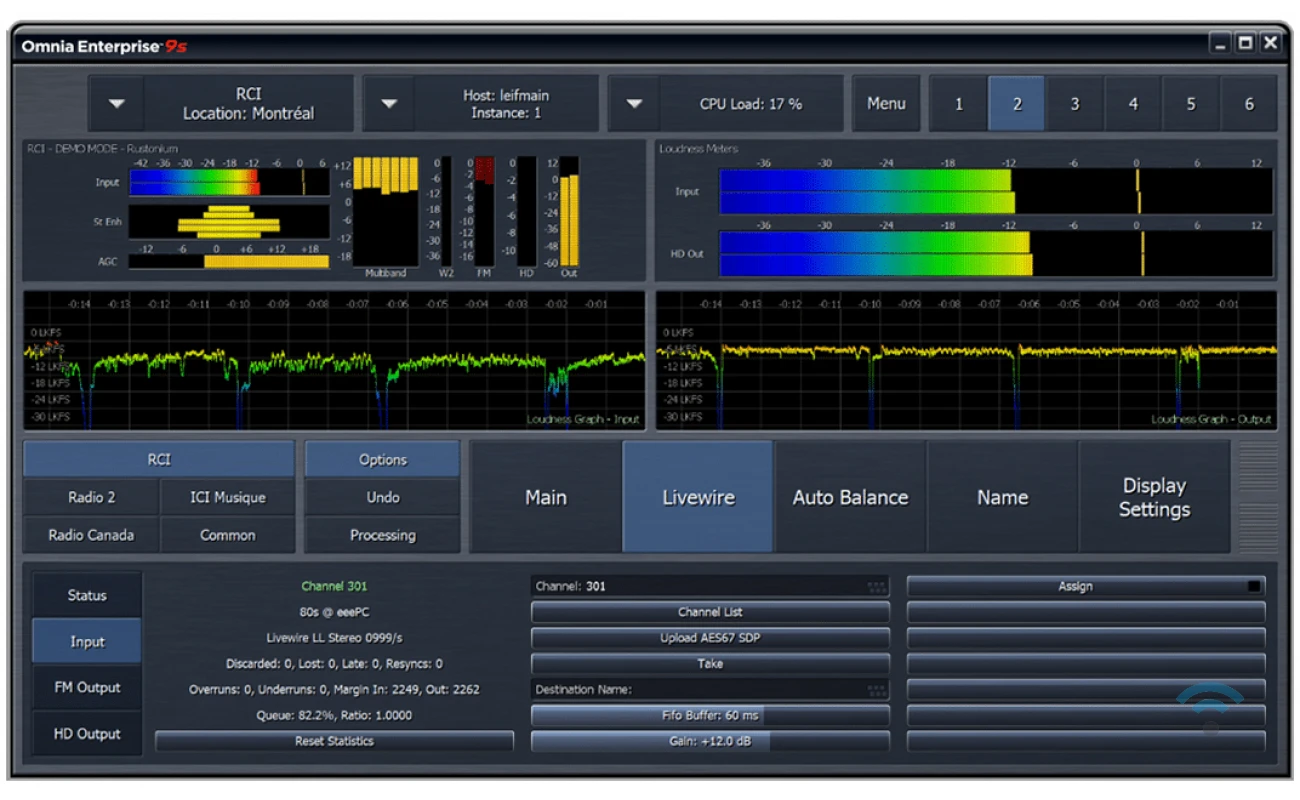Open the Display Settings tab
The height and width of the screenshot is (800, 1300).
click(x=1153, y=497)
